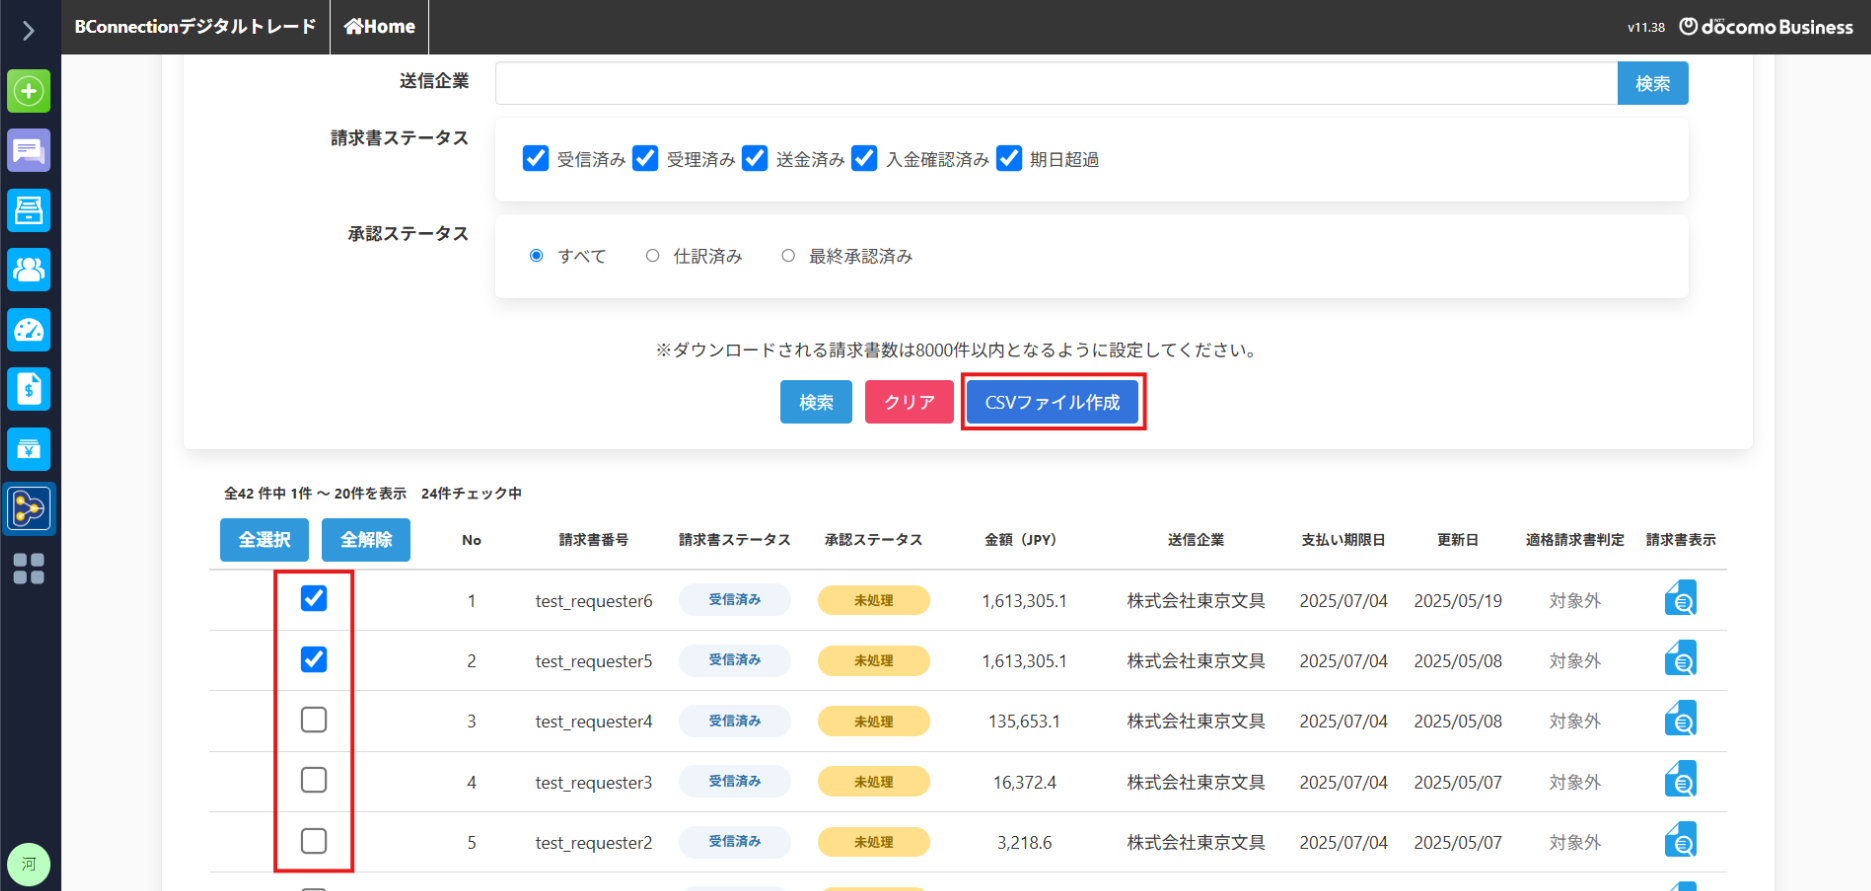Click the 送信企業 text input field
Viewport: 1871px width, 891px height.
coord(1056,83)
